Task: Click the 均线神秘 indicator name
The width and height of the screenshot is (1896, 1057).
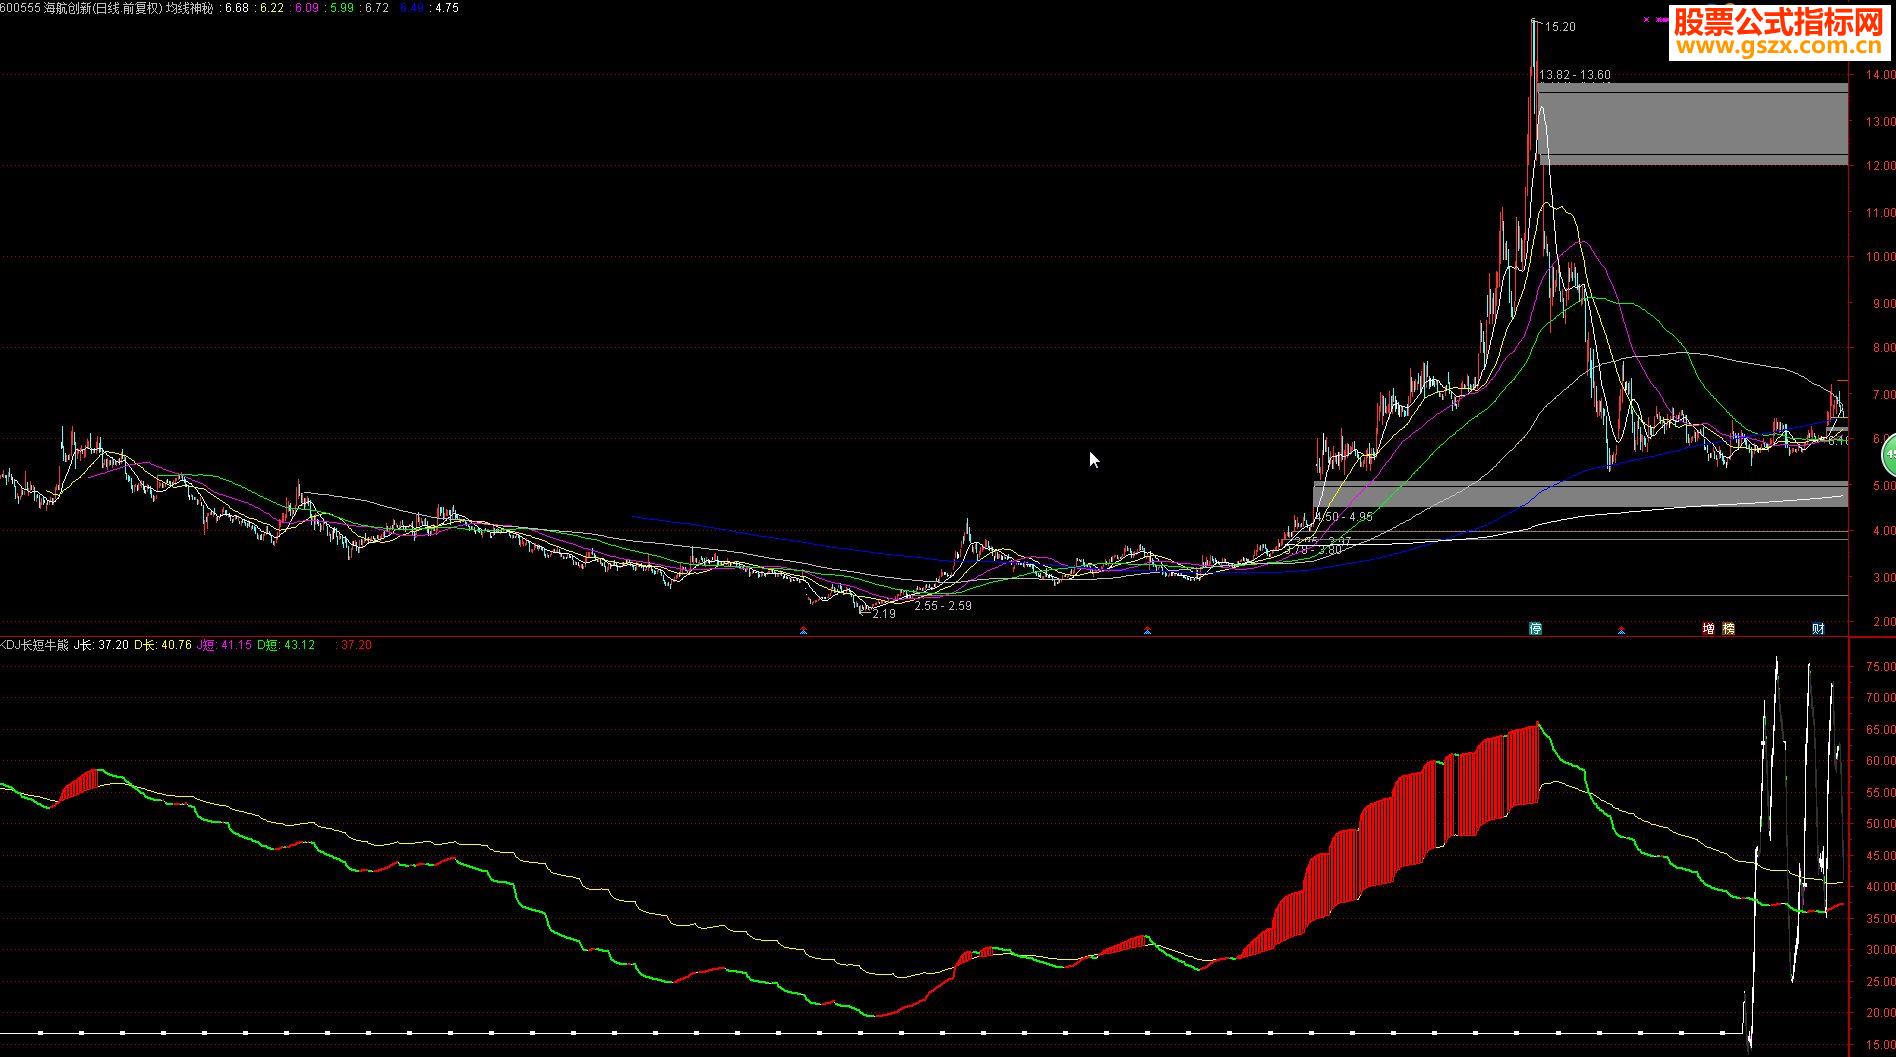Action: click(x=188, y=7)
